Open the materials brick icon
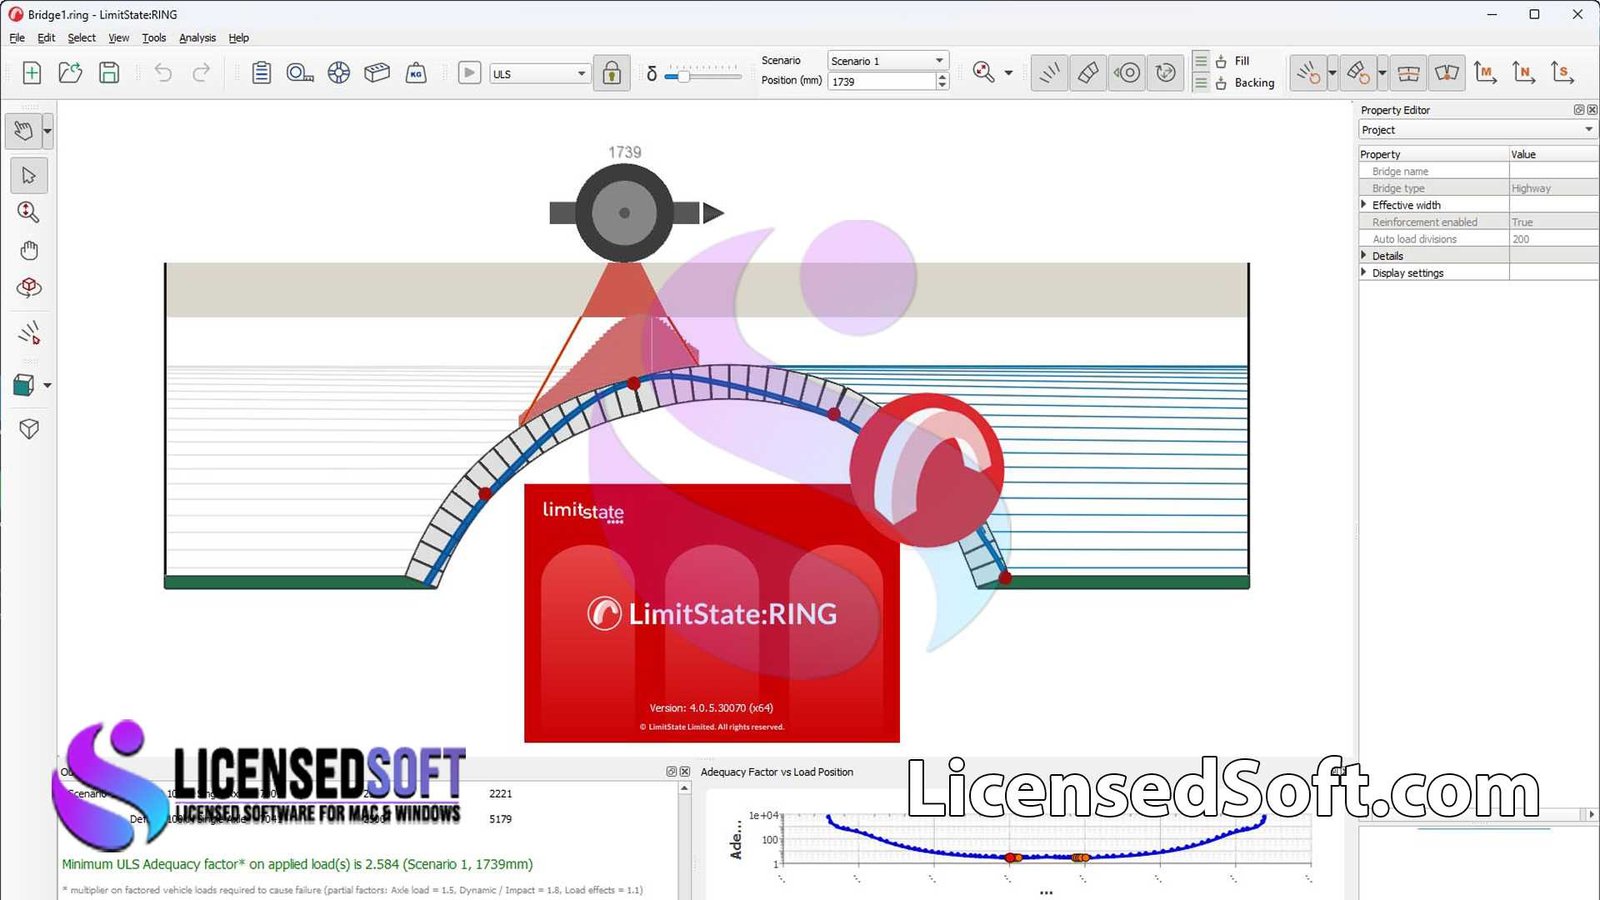The height and width of the screenshot is (900, 1600). [x=377, y=73]
